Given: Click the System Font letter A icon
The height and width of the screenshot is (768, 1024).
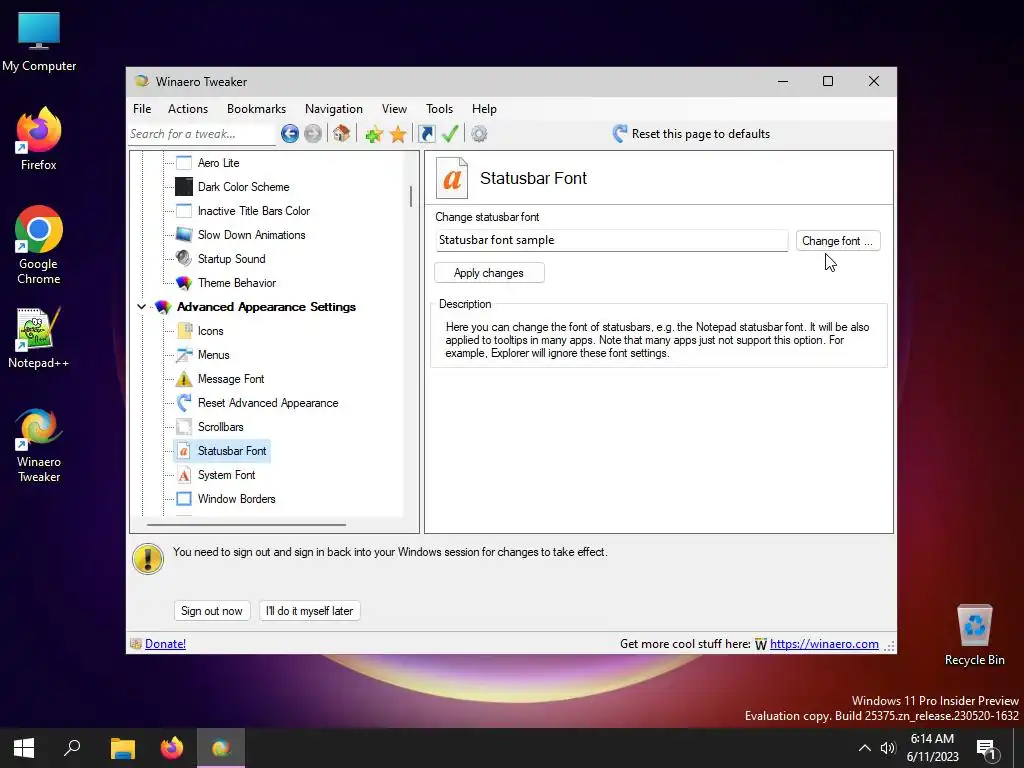Looking at the screenshot, I should [184, 475].
